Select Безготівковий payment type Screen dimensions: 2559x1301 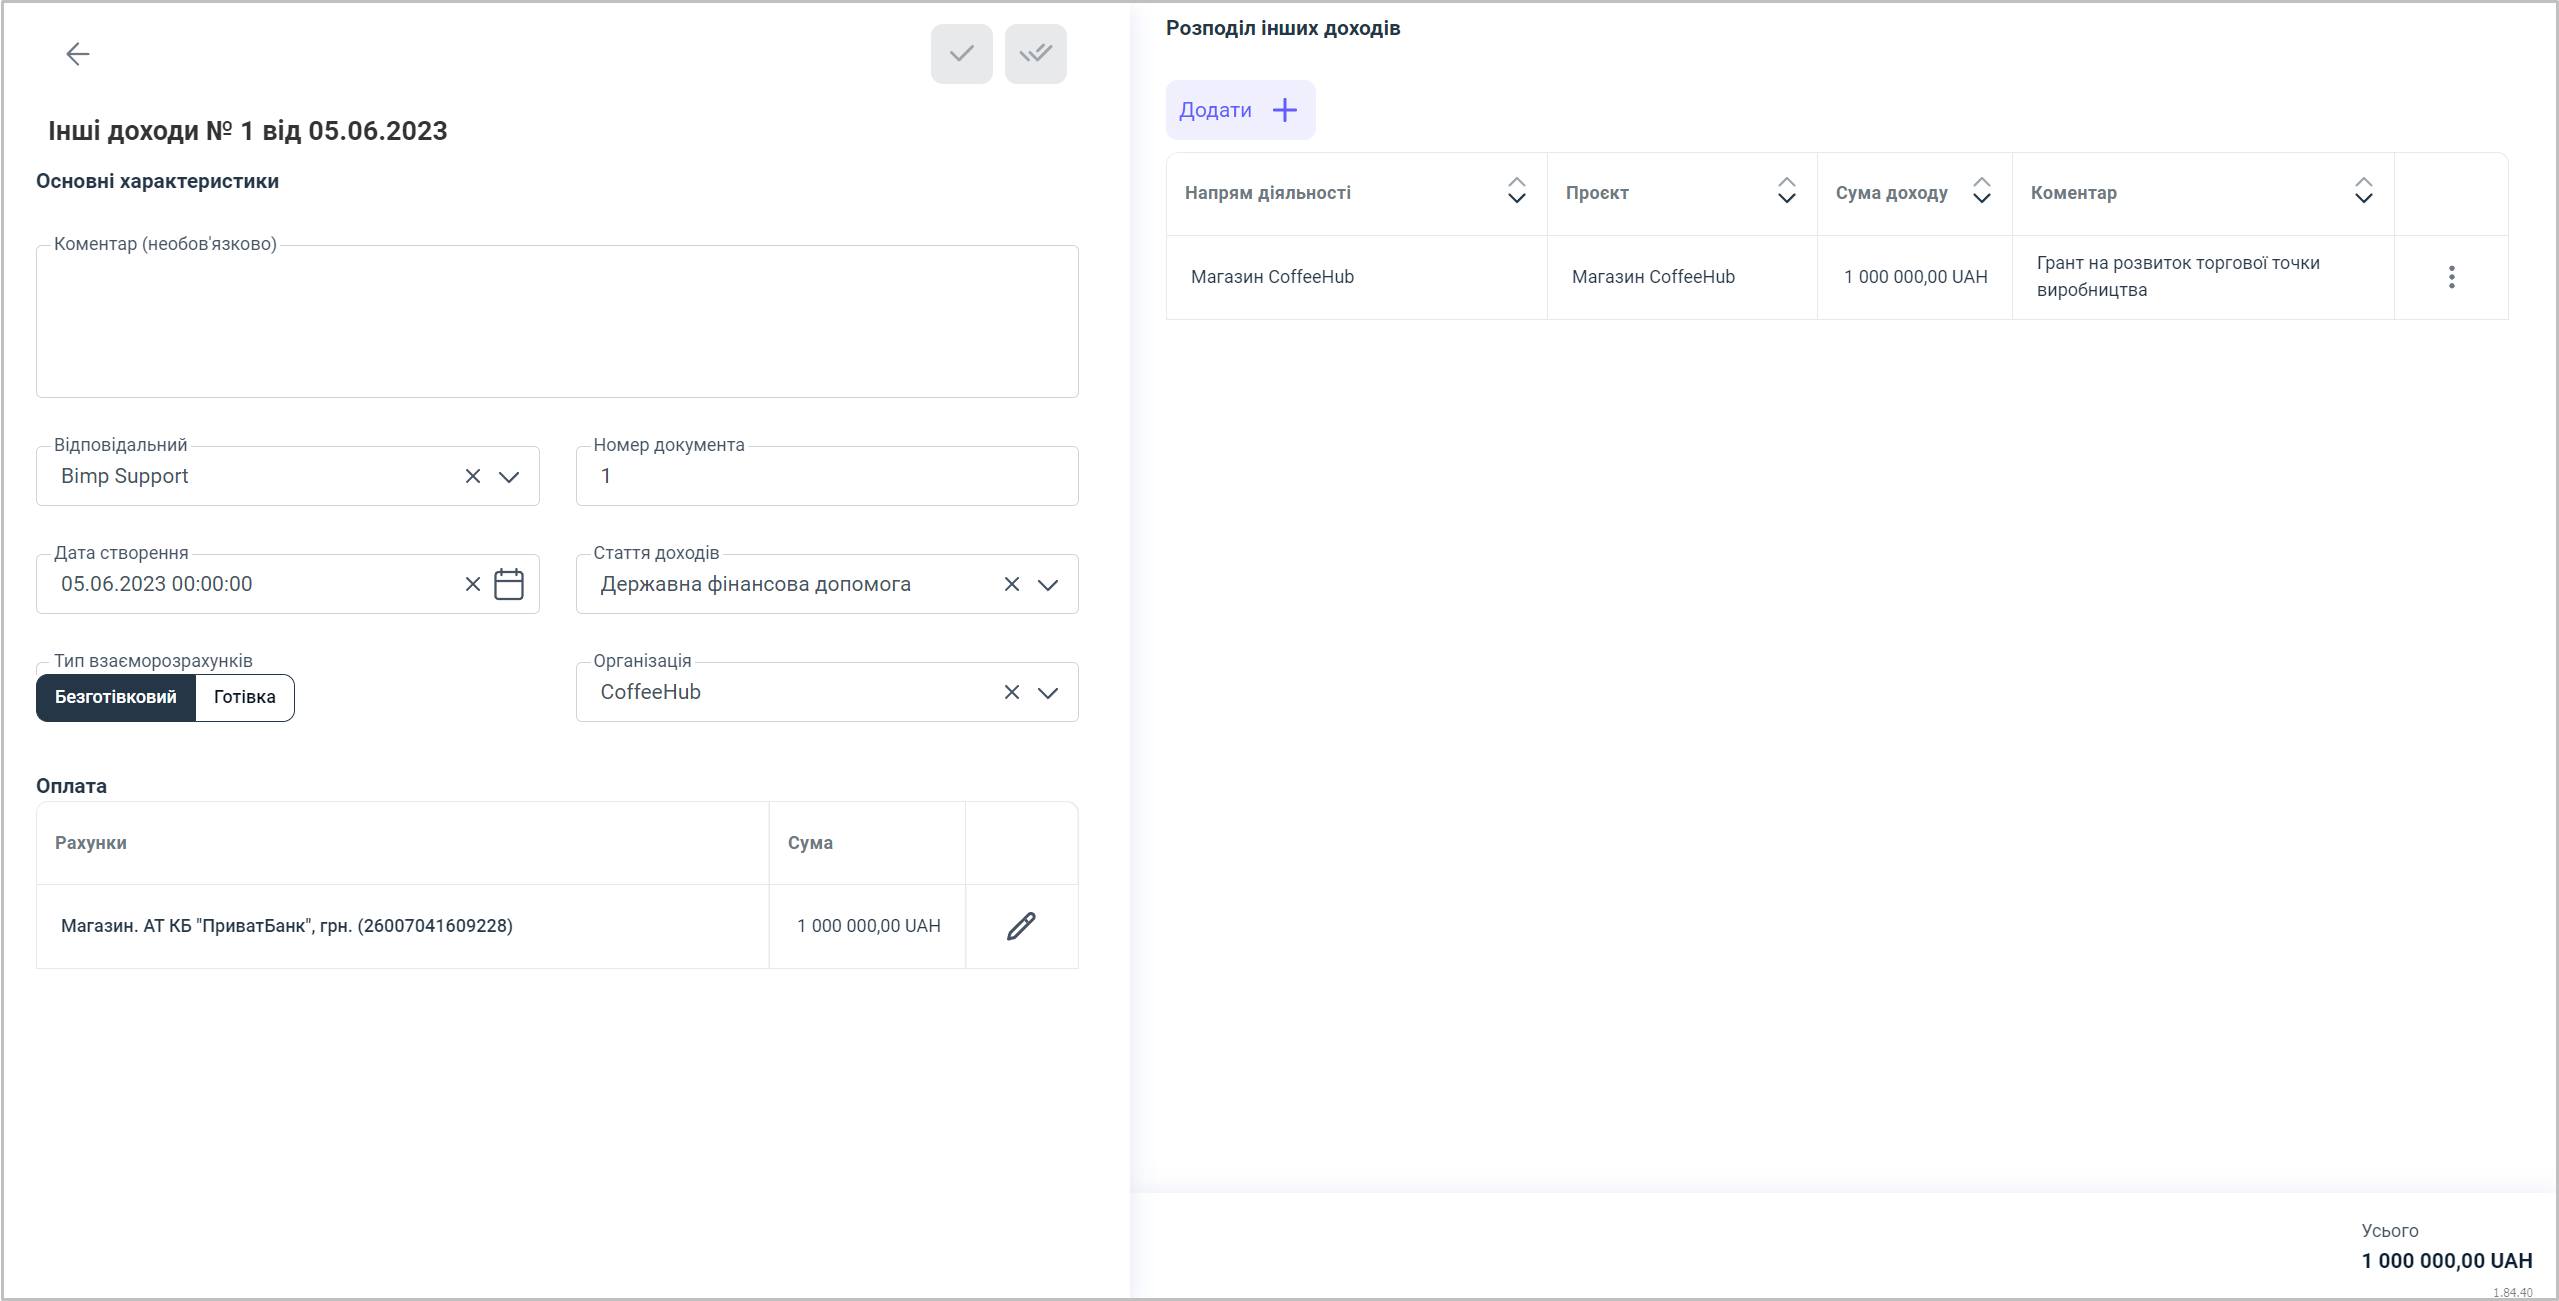pos(116,697)
